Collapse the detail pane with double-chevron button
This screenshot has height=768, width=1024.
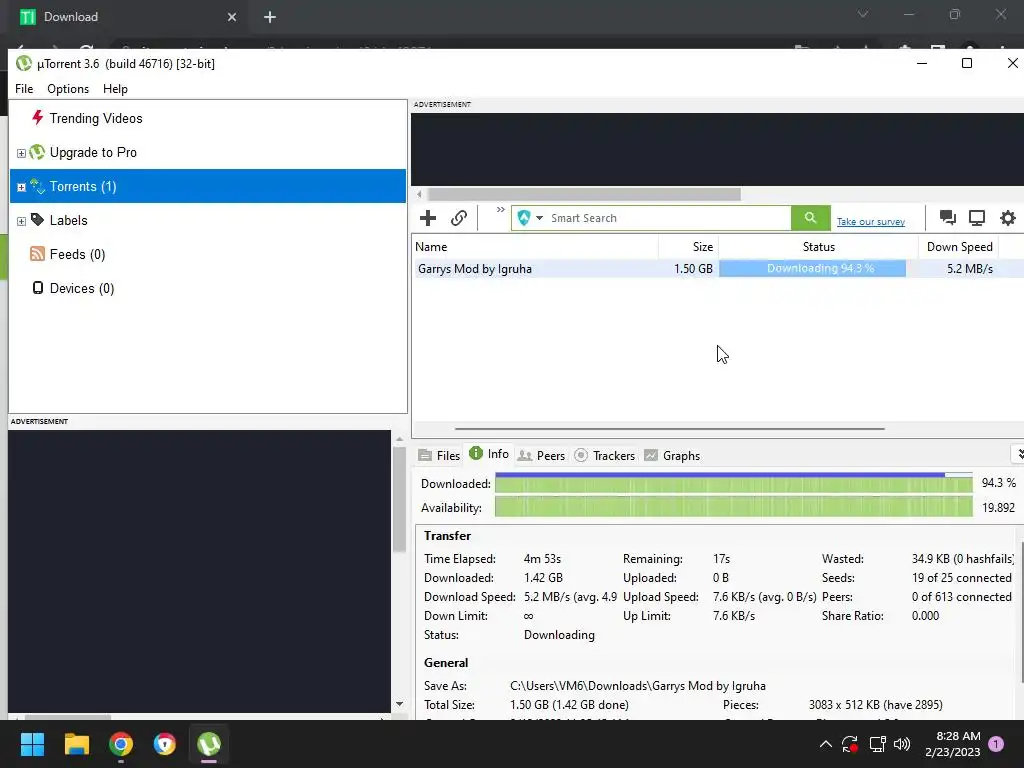[x=1018, y=454]
